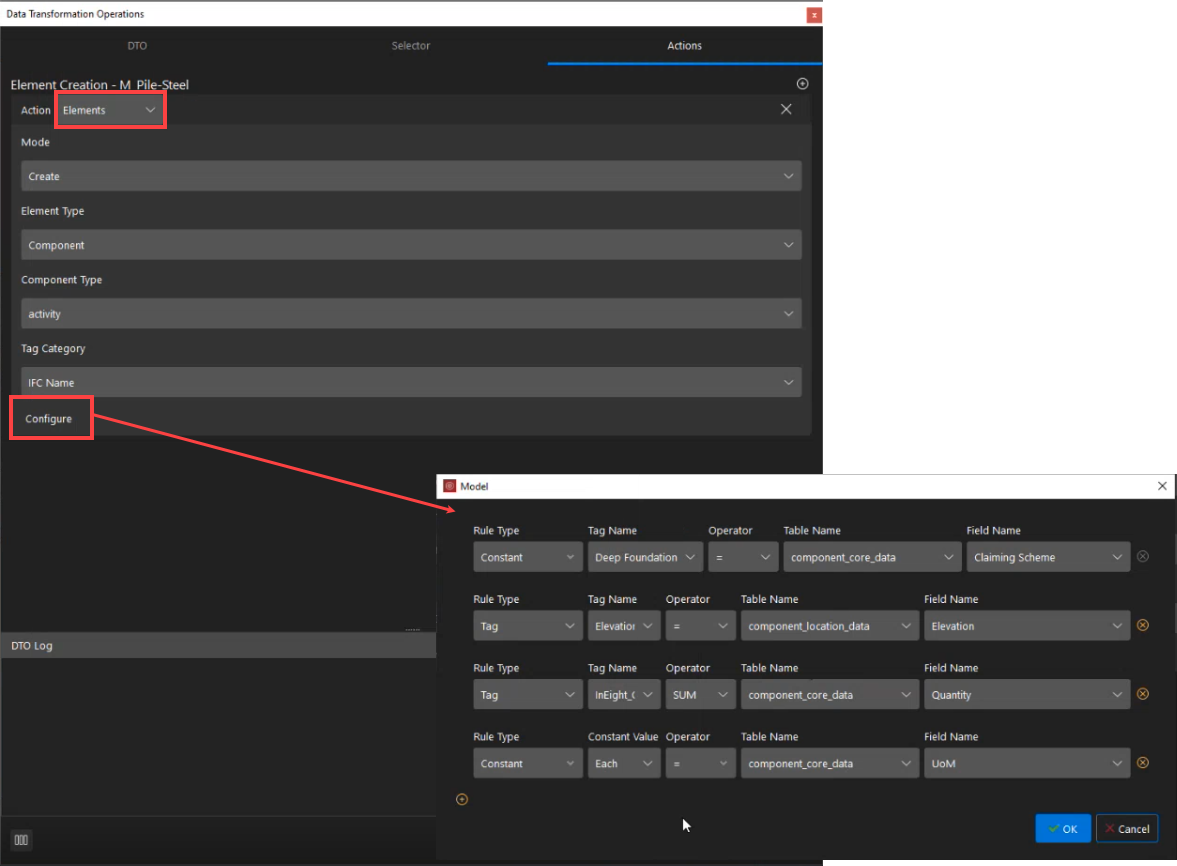Image resolution: width=1177 pixels, height=866 pixels.
Task: Open UoM row Rule Type Constant dropdown
Action: [x=528, y=764]
